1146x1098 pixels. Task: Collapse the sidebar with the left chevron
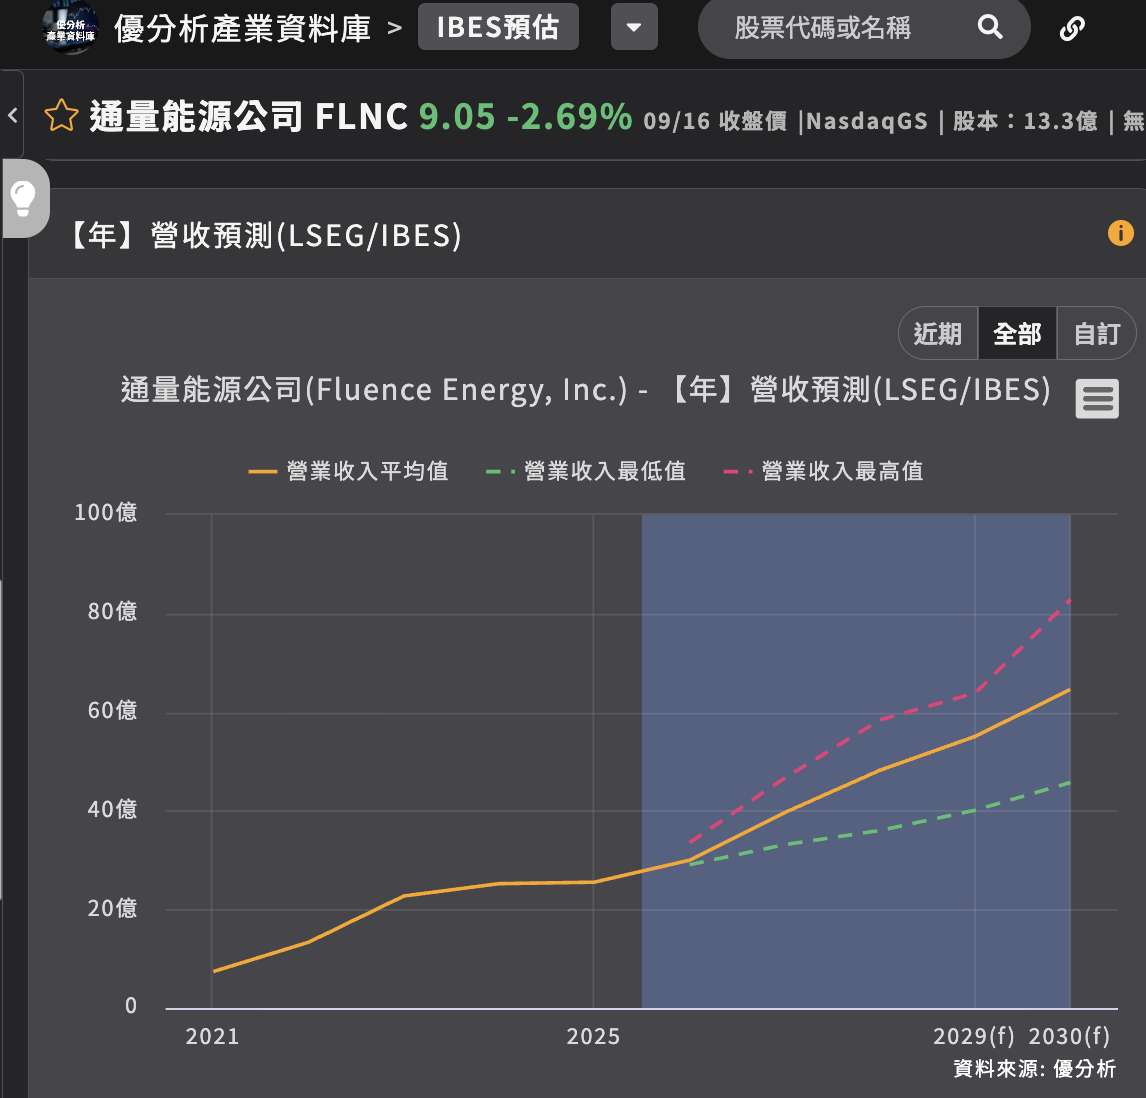coord(12,115)
